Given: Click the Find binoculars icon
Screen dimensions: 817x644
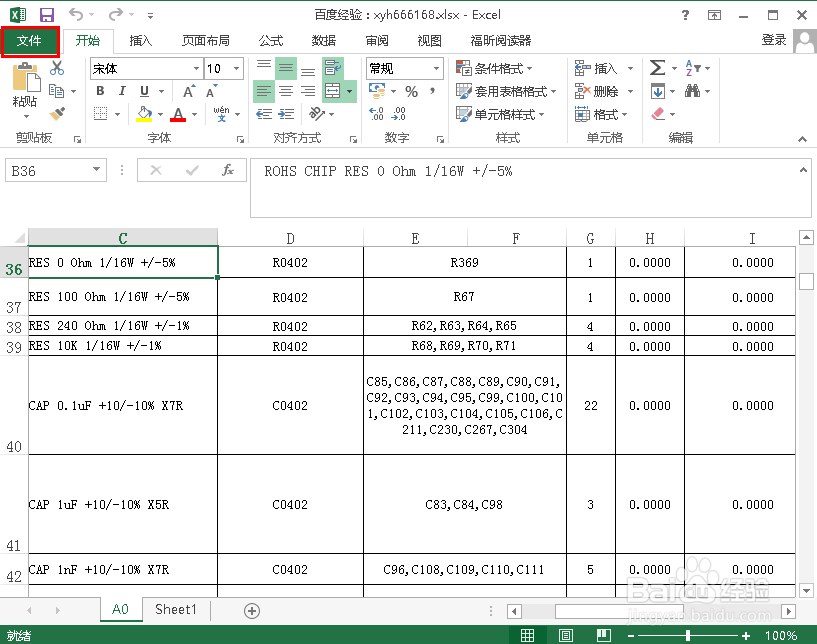Looking at the screenshot, I should coord(692,89).
